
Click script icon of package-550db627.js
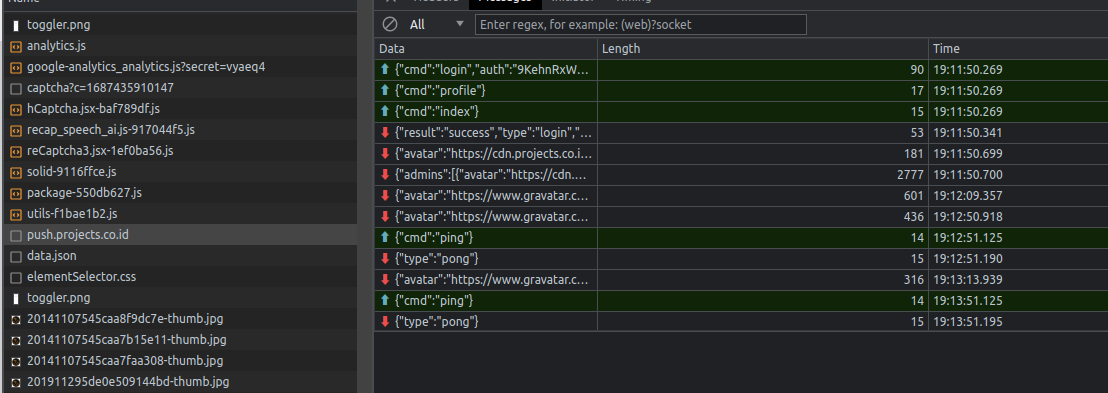tap(16, 193)
